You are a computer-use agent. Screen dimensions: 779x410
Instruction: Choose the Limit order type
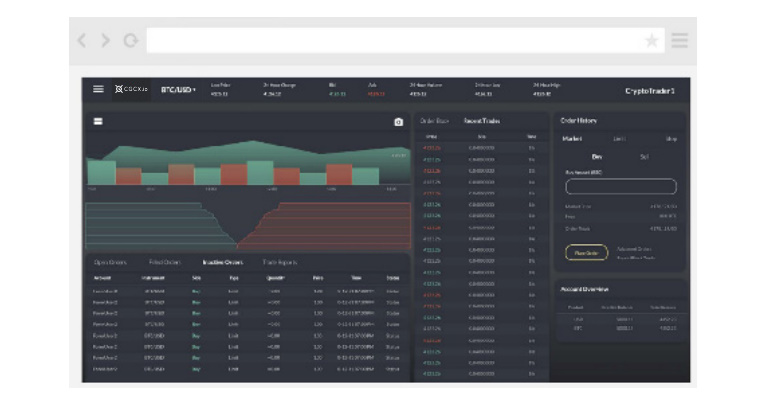coord(619,139)
